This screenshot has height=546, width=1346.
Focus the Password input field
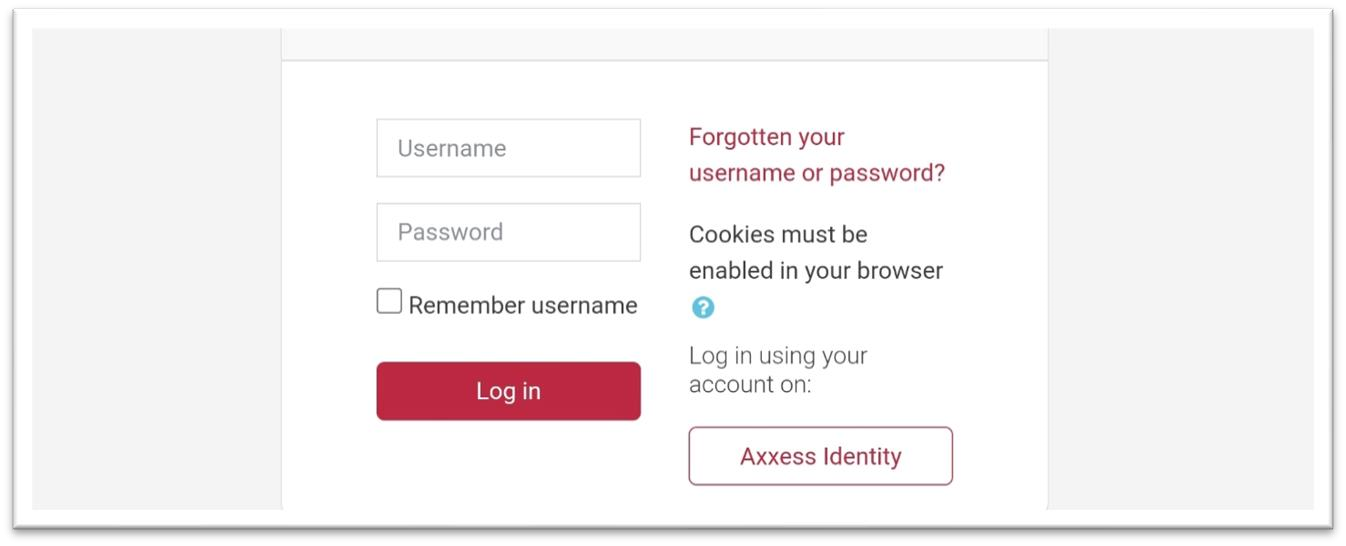click(x=508, y=232)
